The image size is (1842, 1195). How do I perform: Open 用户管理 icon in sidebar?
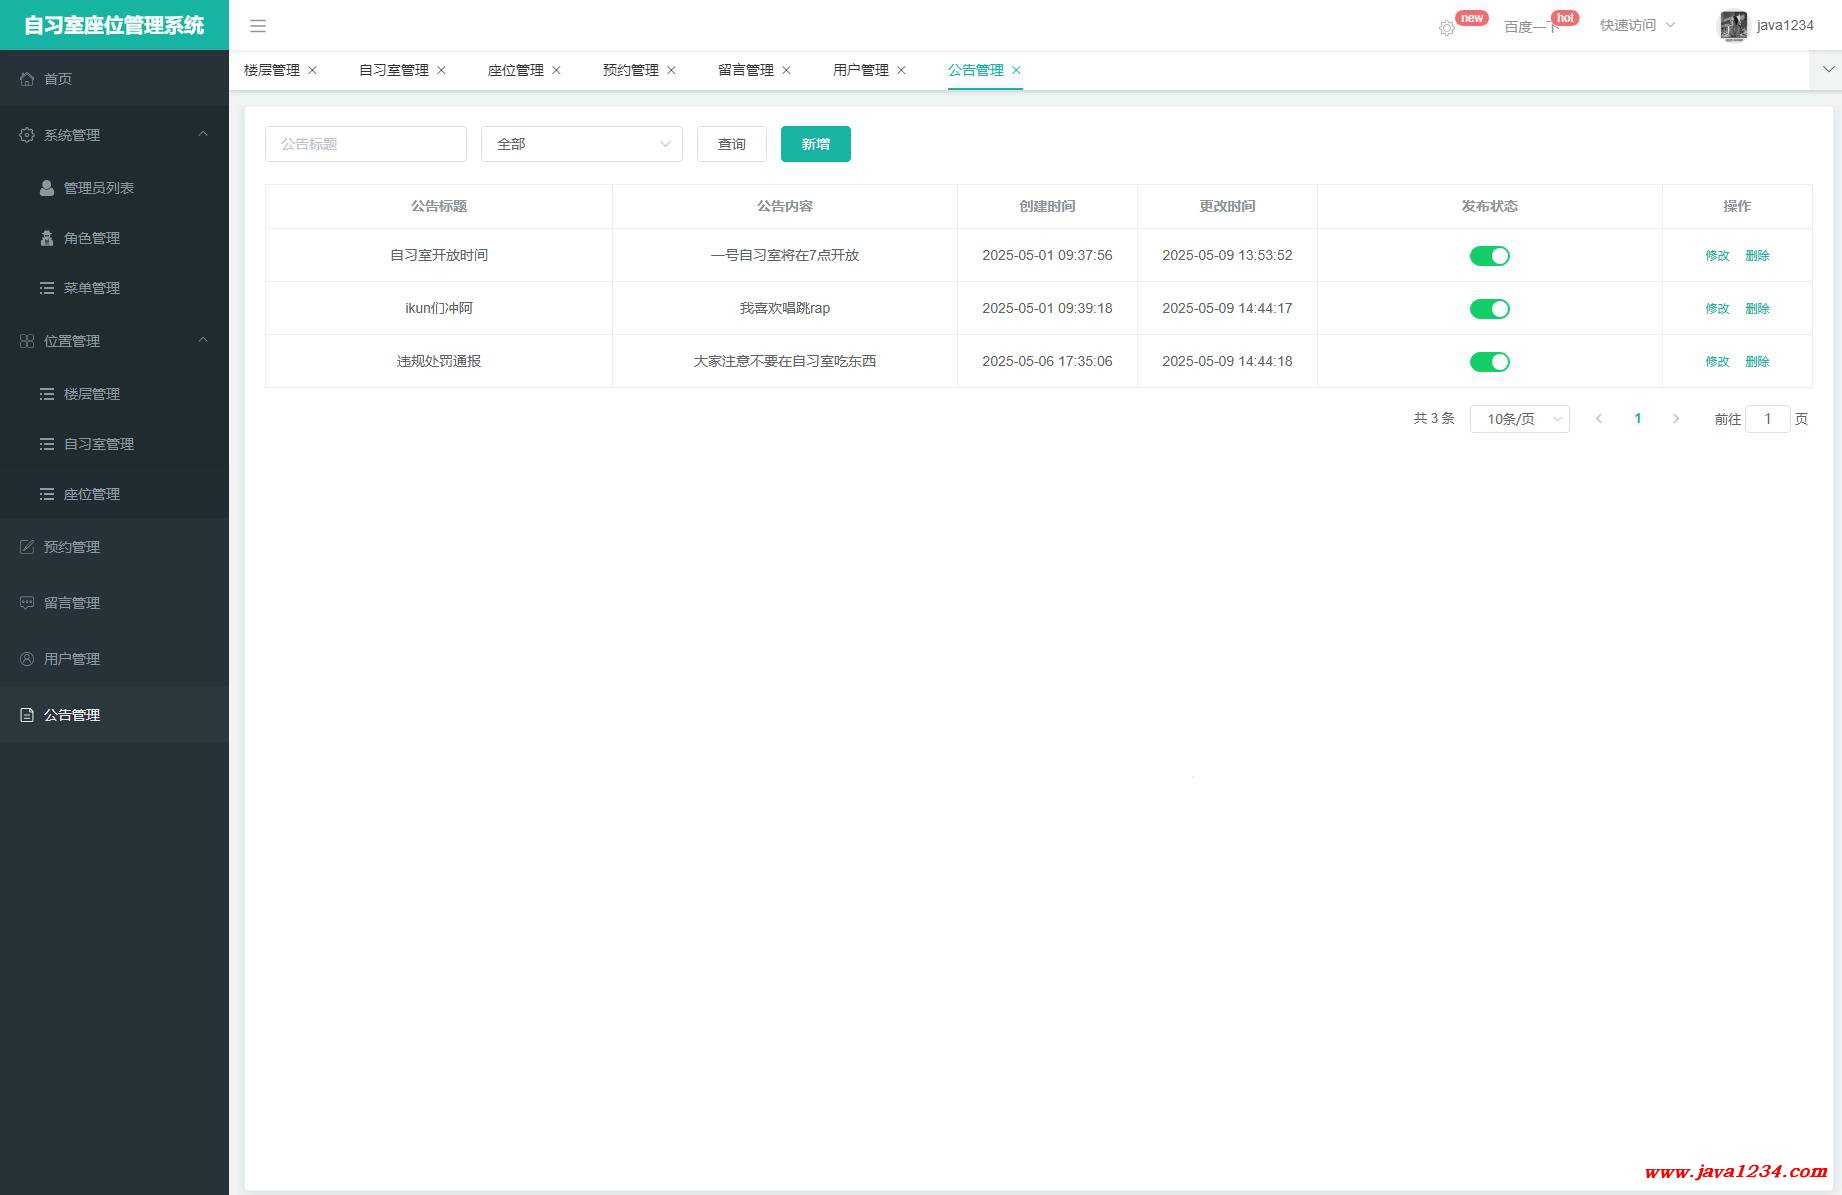[x=27, y=659]
